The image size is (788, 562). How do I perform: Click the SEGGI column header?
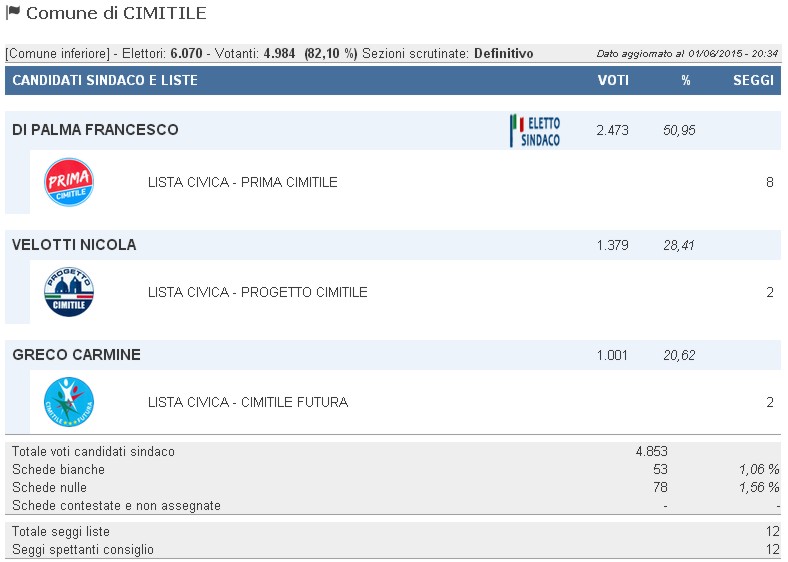point(753,80)
